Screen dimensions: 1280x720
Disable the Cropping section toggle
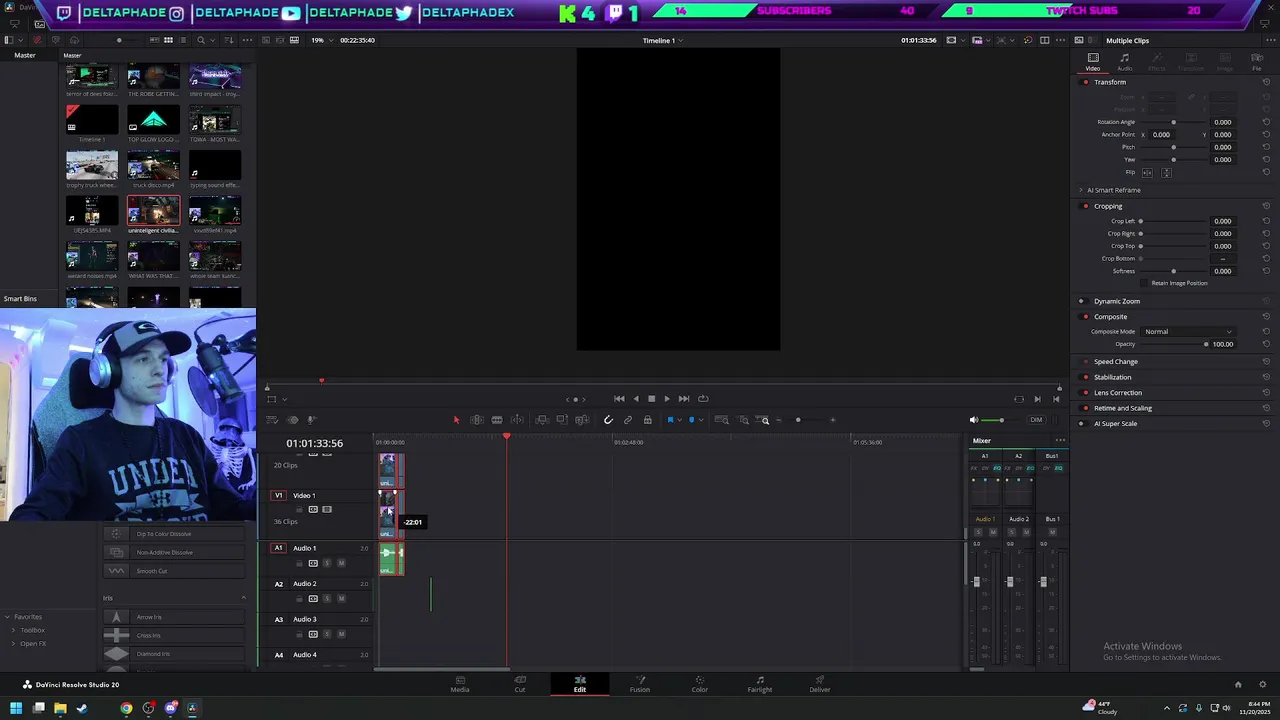1086,206
